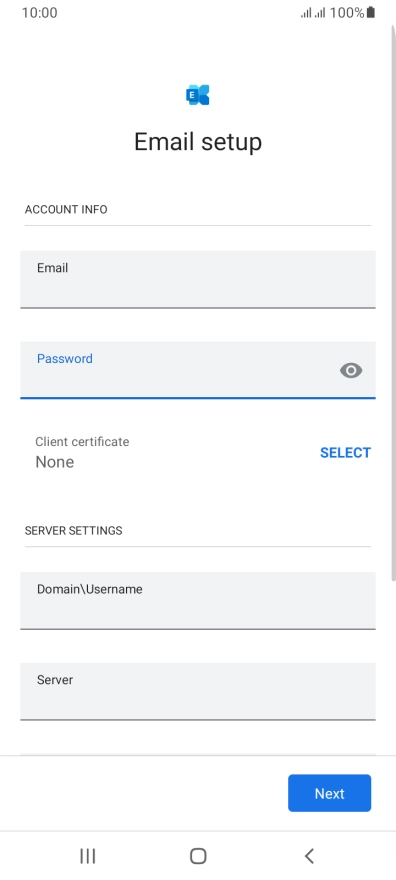Focus the Email input field
This screenshot has height=880, width=396.
click(x=198, y=279)
